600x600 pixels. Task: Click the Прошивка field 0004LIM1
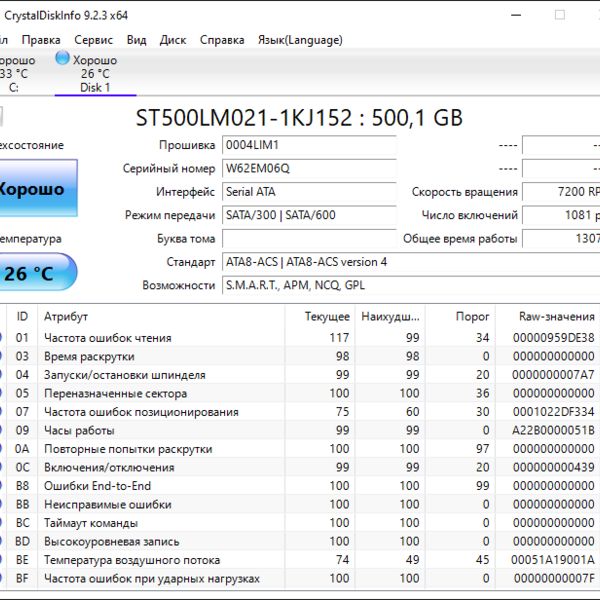(x=309, y=145)
